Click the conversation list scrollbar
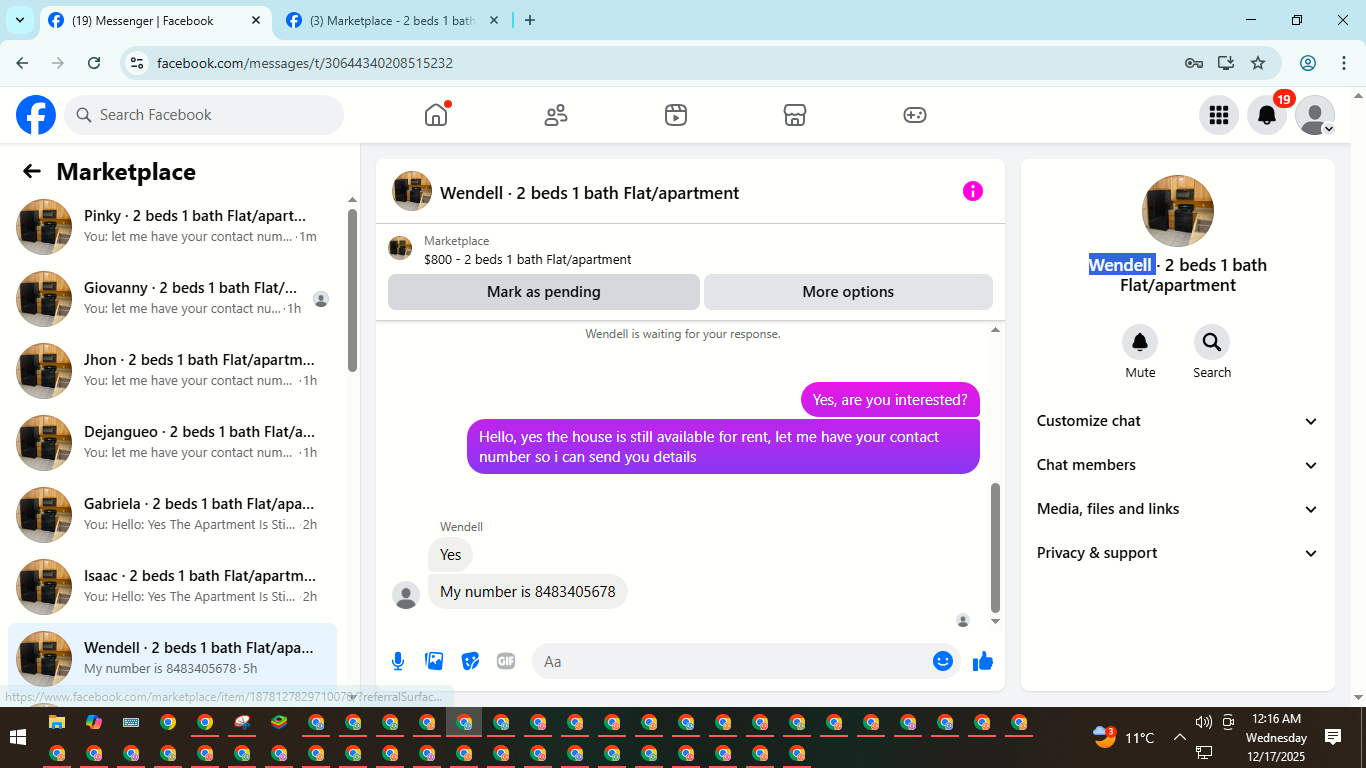The image size is (1366, 768). [x=352, y=290]
